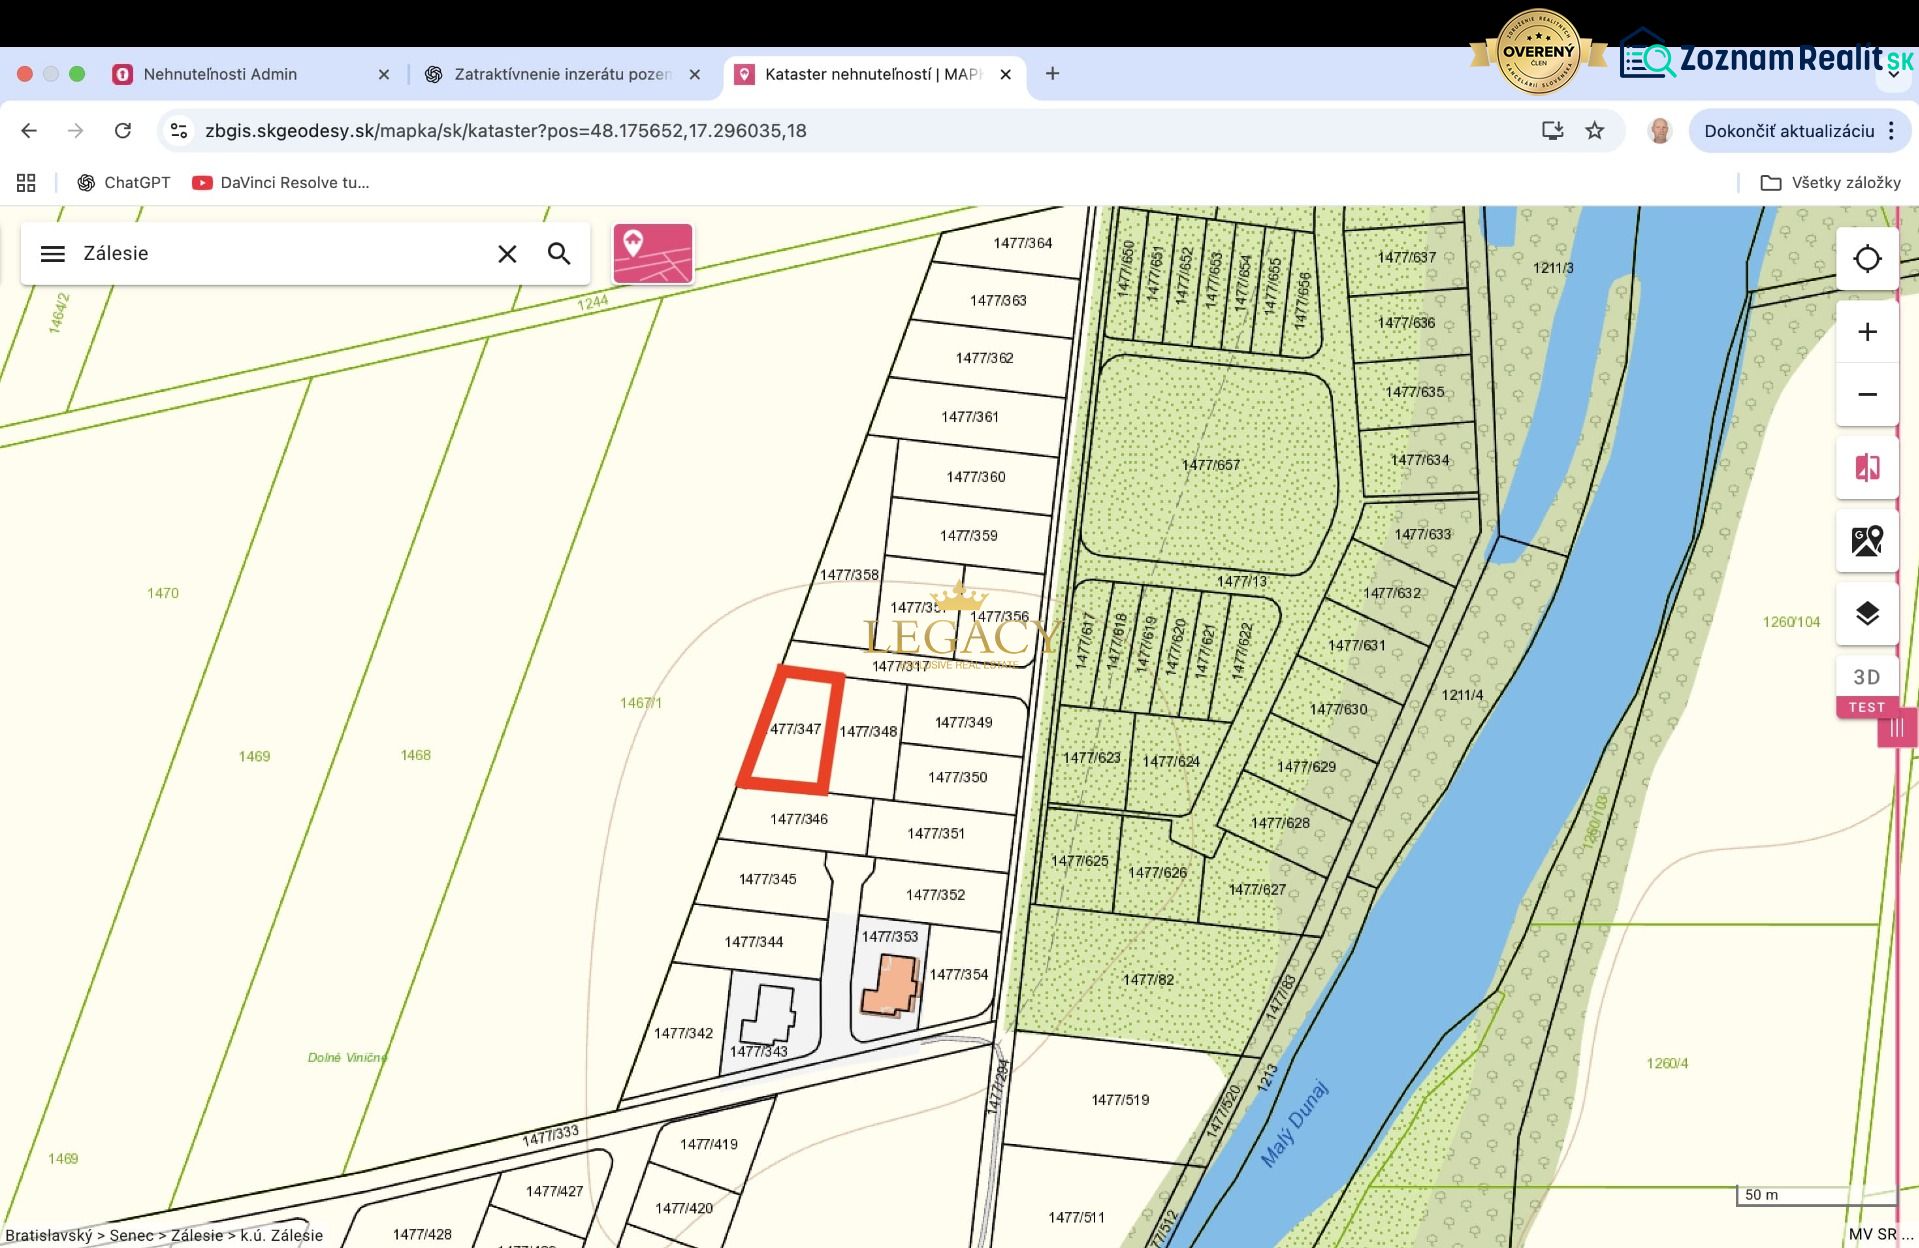
Task: Open the basemap gallery icon
Action: point(1867,541)
